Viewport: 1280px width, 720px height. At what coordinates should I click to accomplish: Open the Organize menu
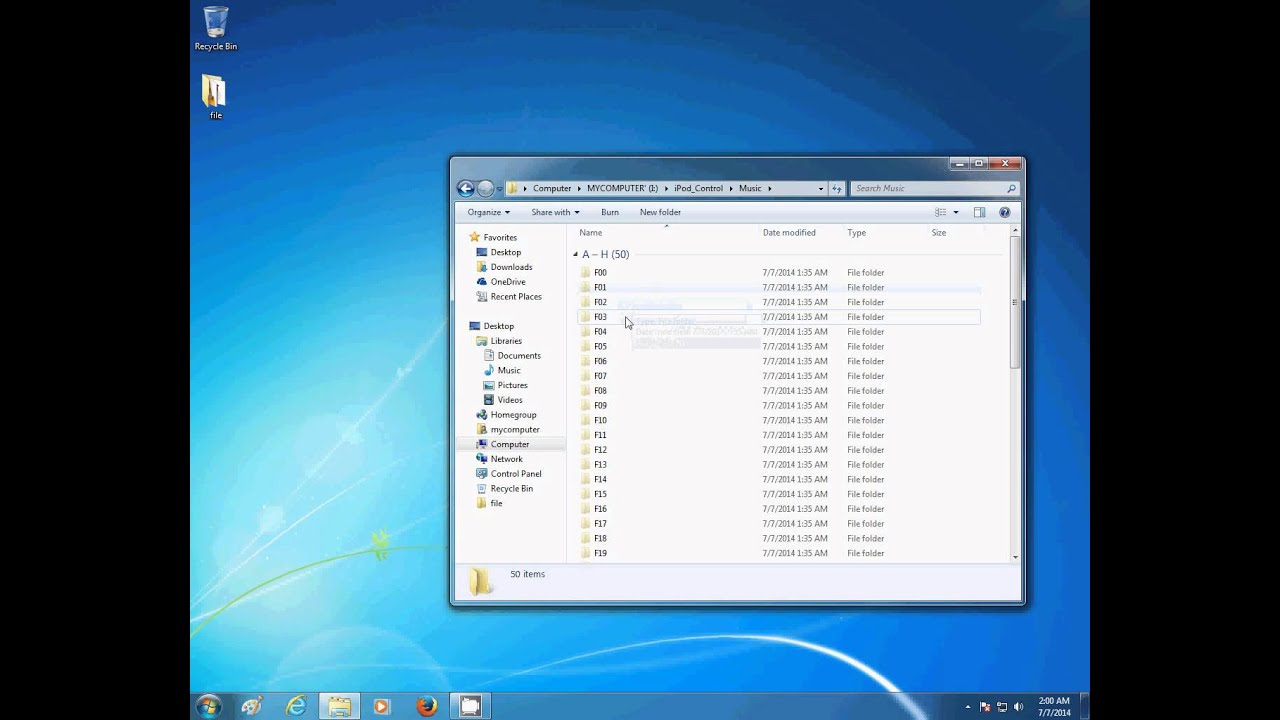[488, 212]
